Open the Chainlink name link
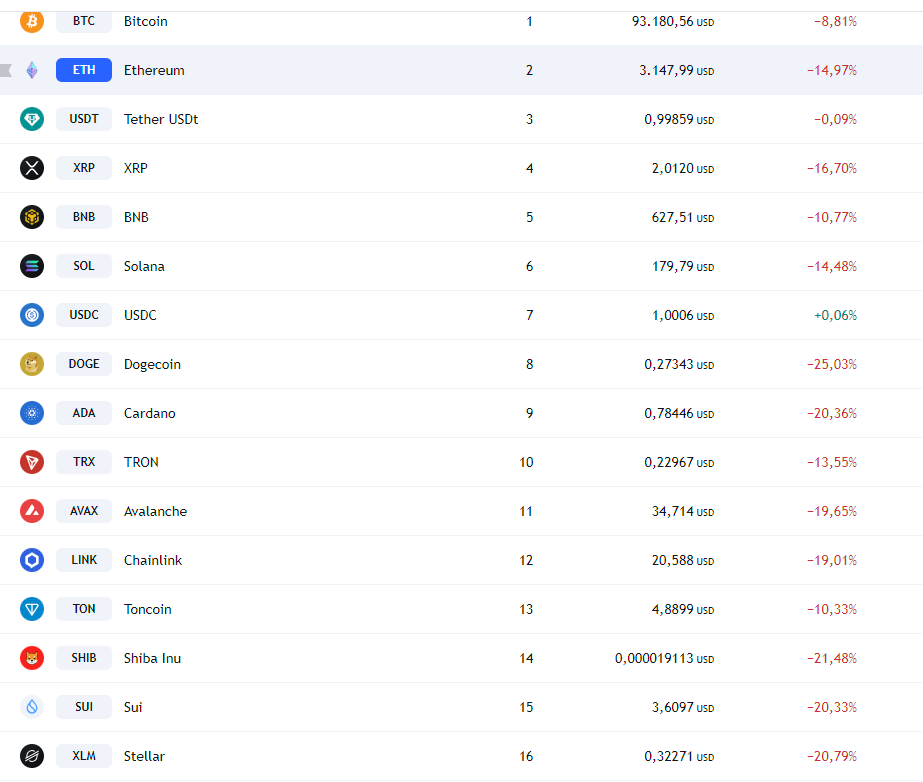Screen dimensions: 923x782 coord(153,560)
